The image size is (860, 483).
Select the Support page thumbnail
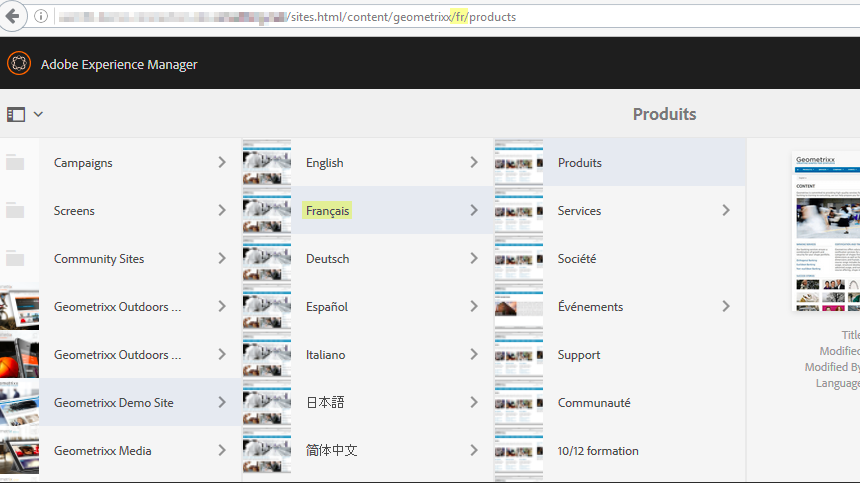[x=519, y=354]
